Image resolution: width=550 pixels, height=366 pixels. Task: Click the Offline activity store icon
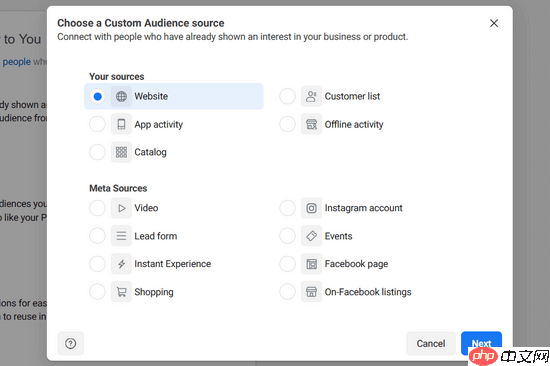[311, 124]
